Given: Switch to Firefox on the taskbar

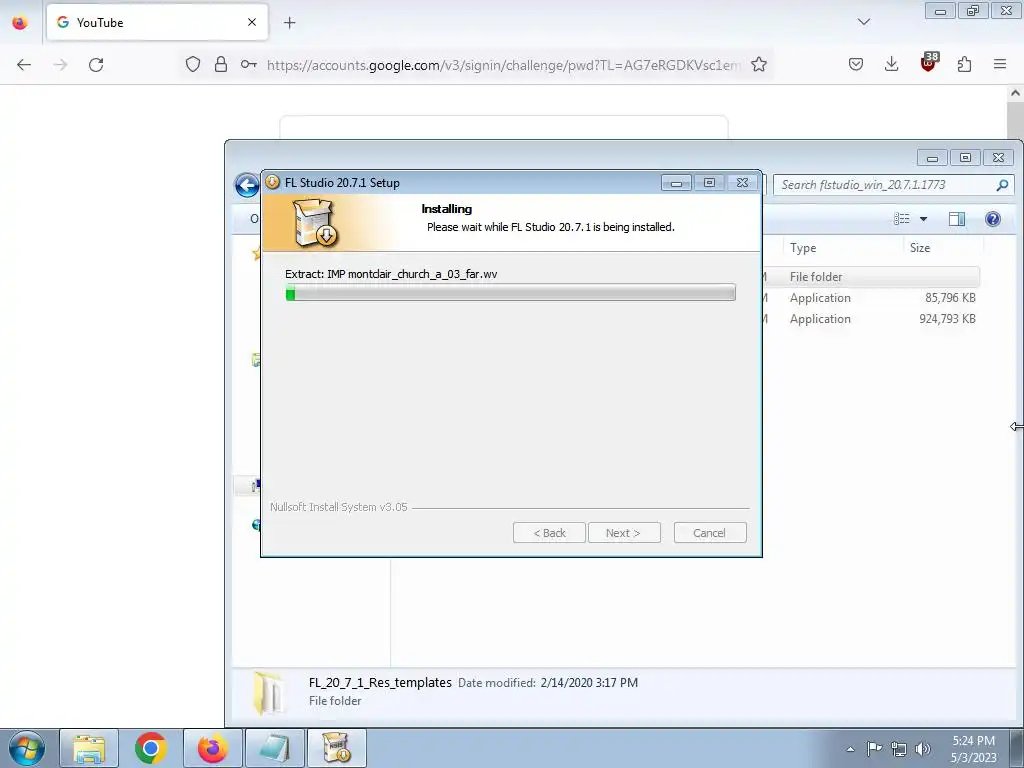Looking at the screenshot, I should tap(212, 748).
